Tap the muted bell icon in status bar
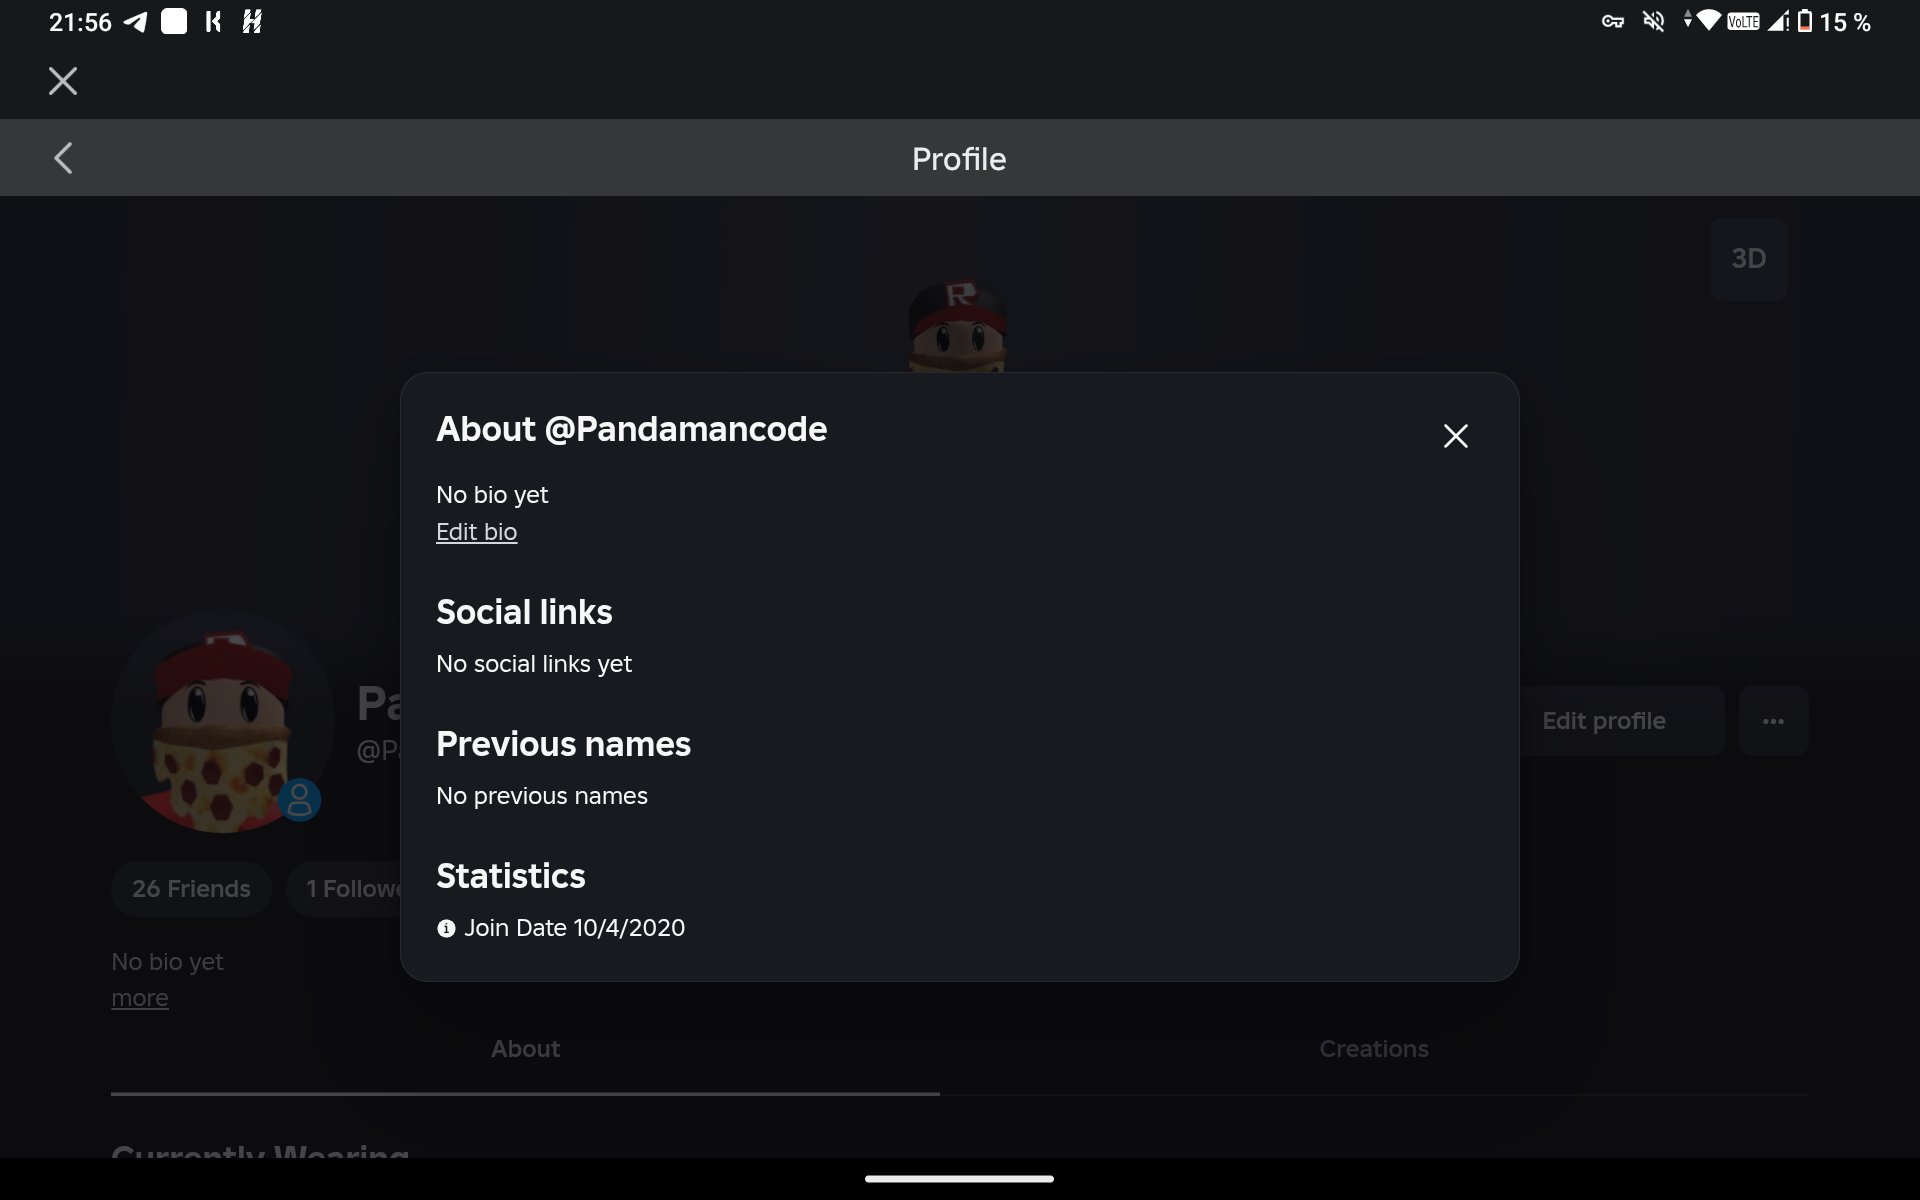 1654,21
